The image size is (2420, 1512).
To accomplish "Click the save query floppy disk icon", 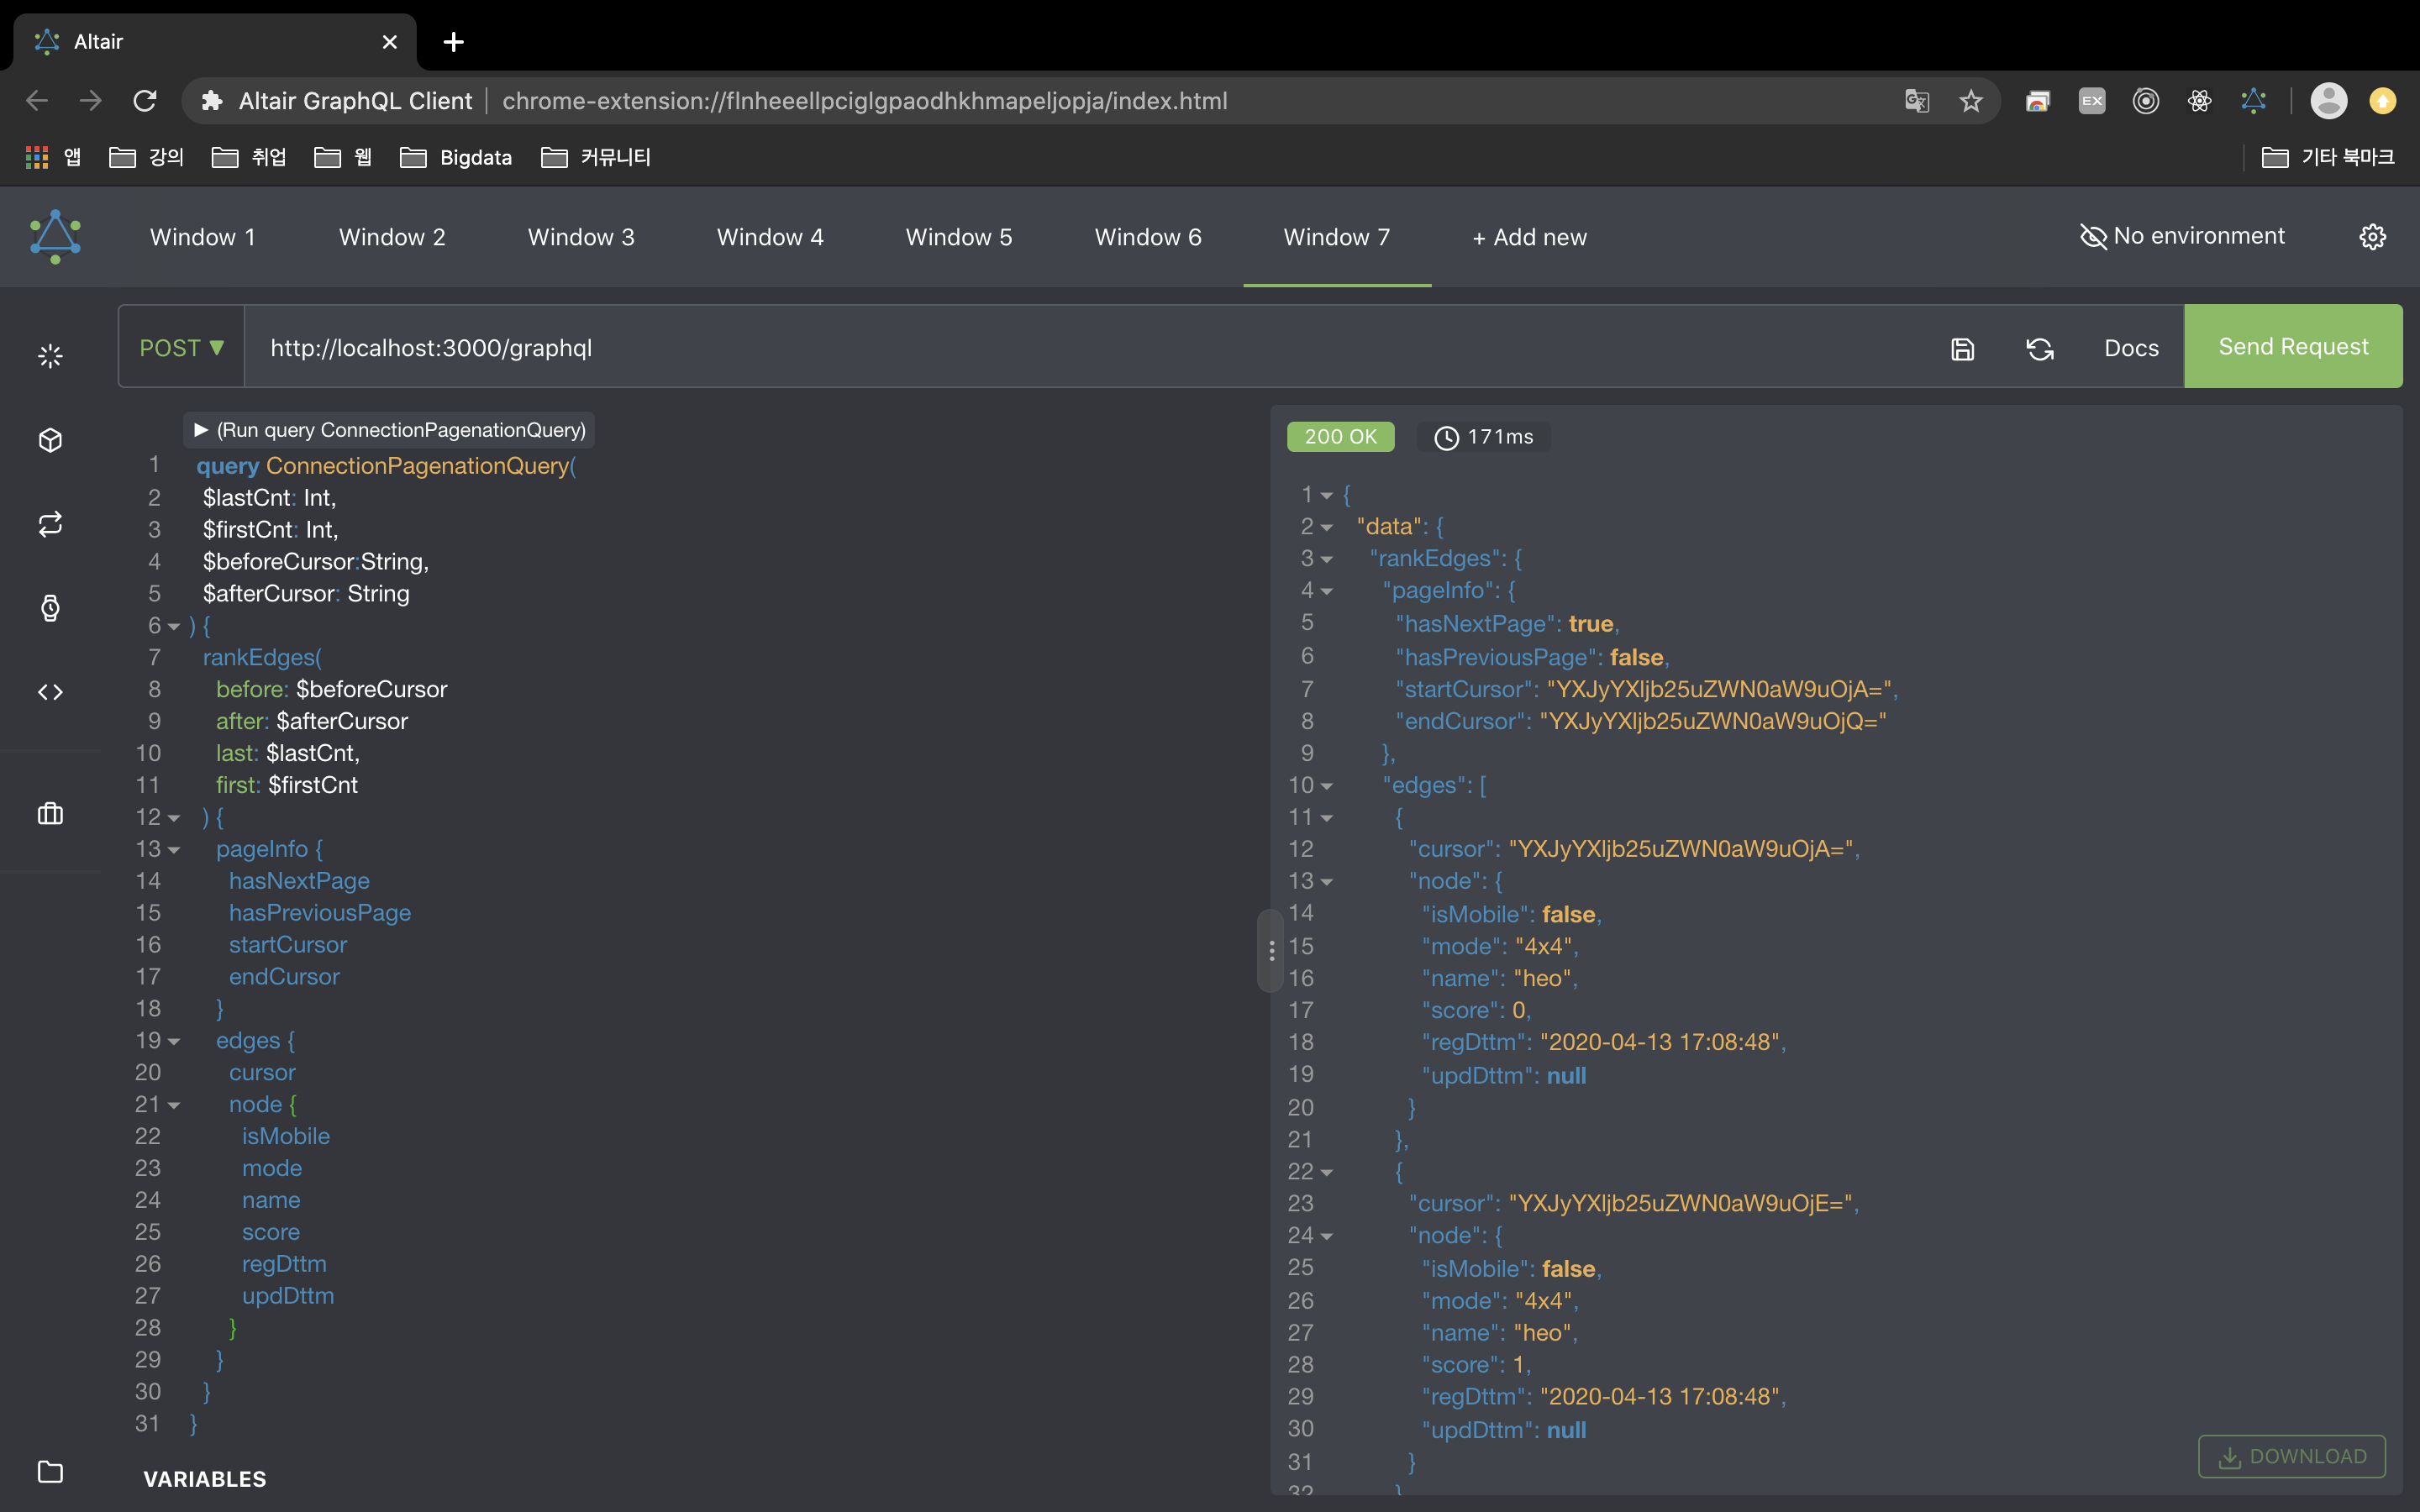I will 1962,349.
